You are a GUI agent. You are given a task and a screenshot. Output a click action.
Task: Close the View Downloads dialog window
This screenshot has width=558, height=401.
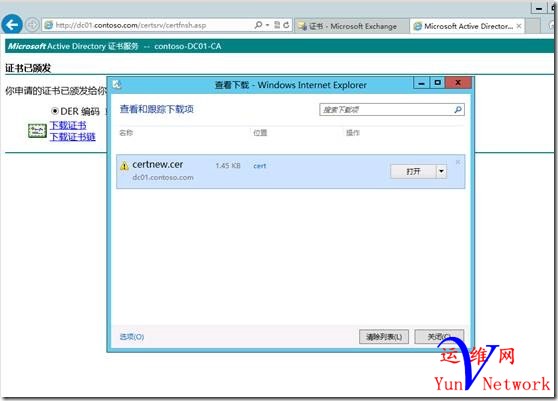click(x=458, y=83)
